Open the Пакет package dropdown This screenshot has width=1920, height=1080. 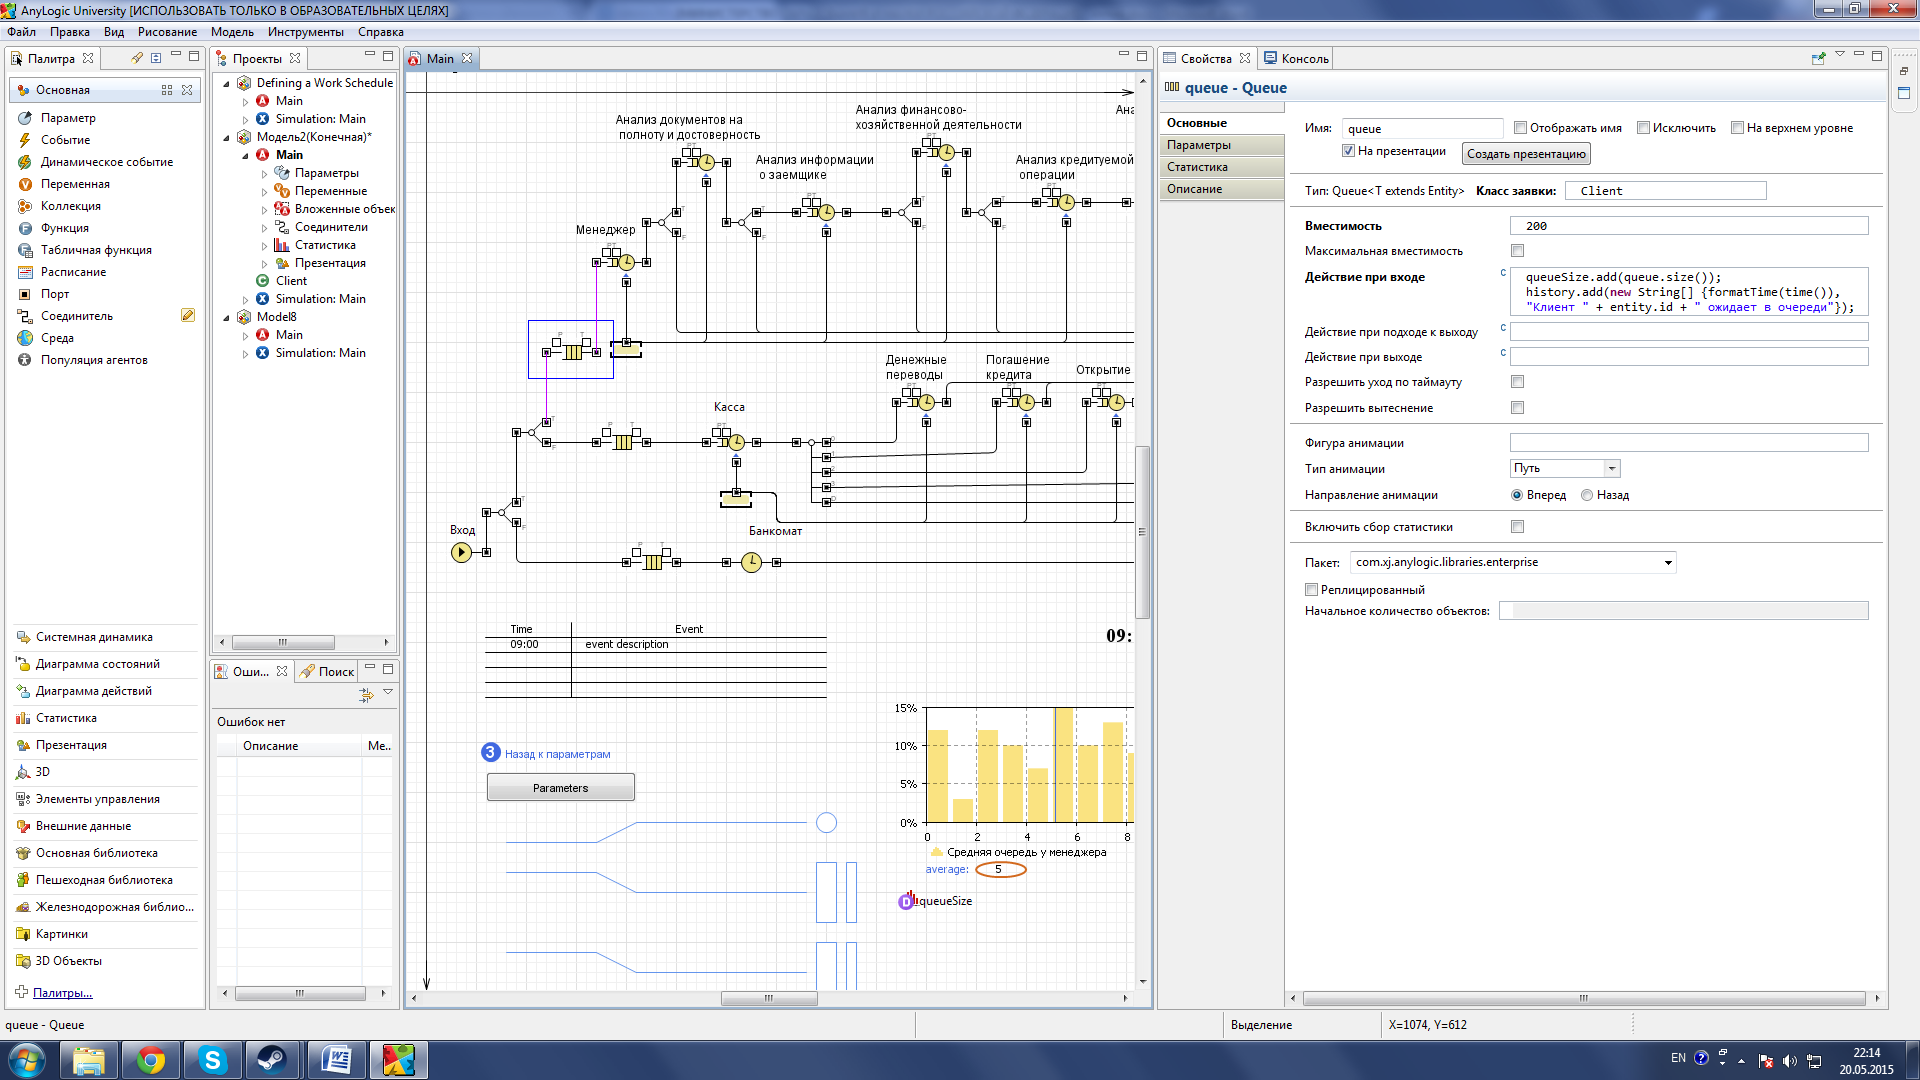click(1667, 563)
